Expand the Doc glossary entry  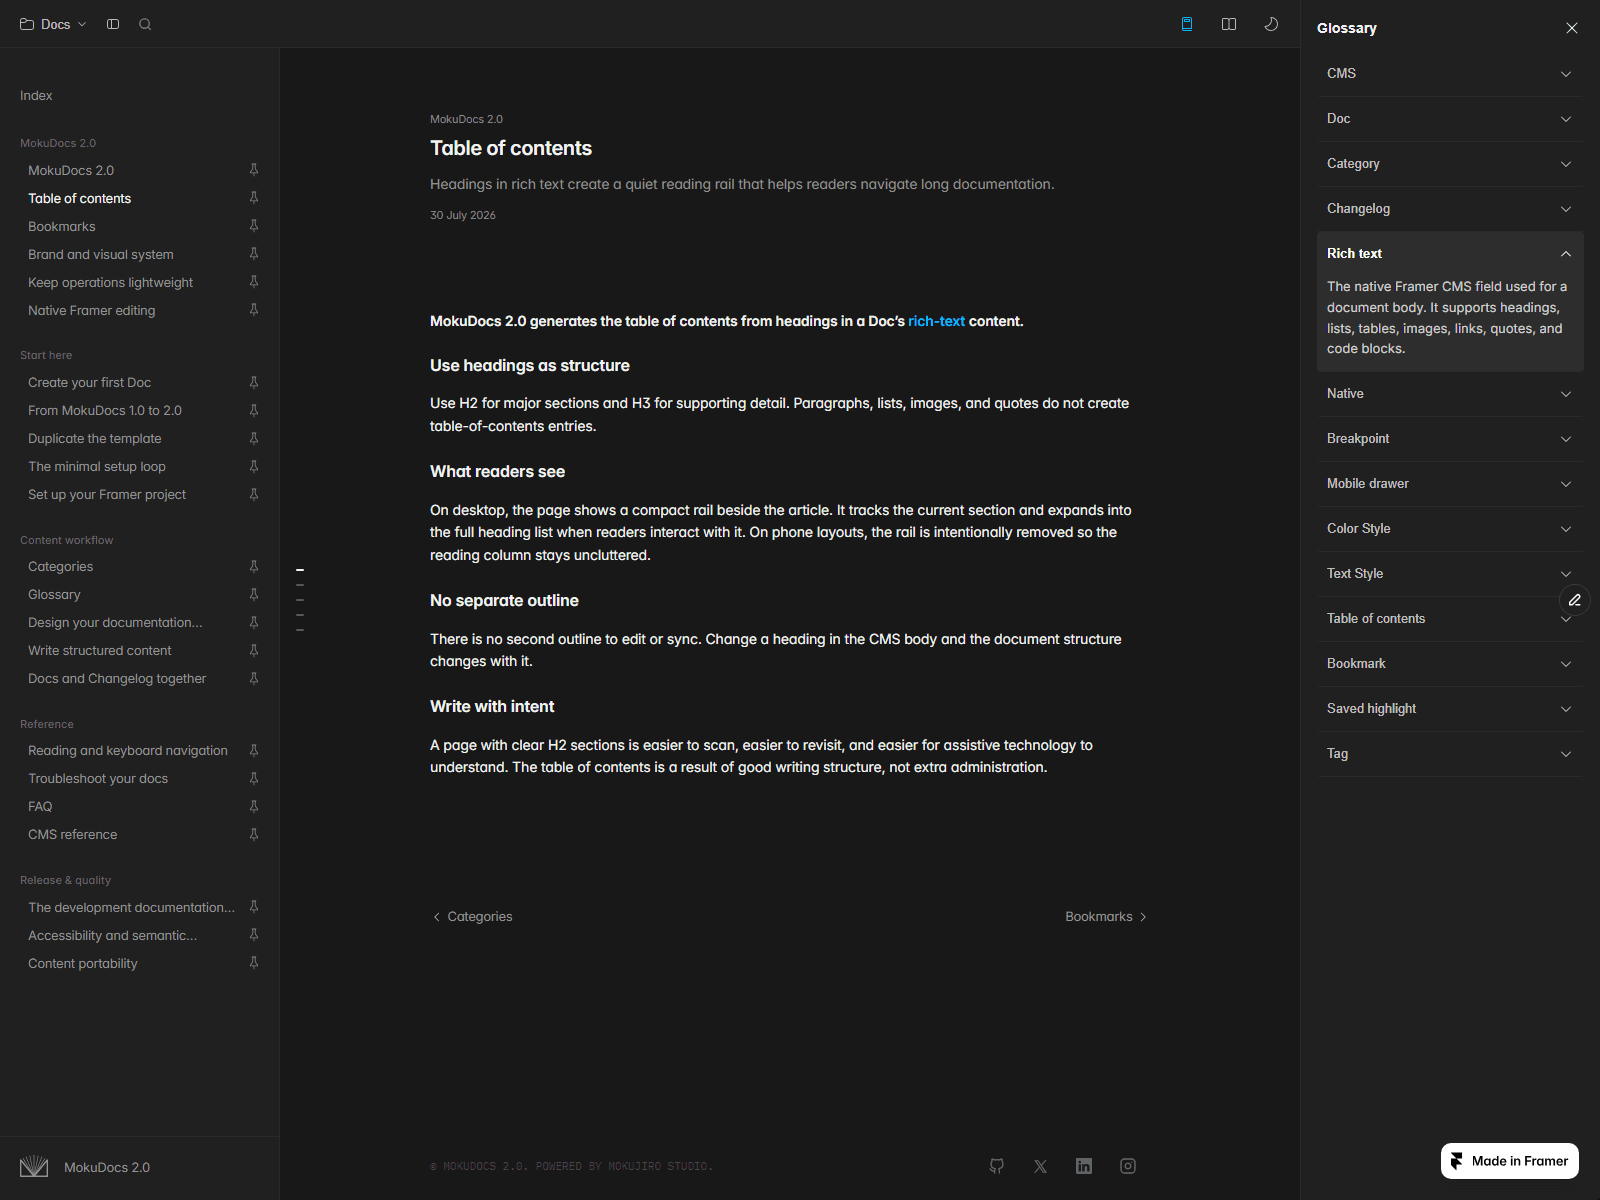tap(1450, 119)
